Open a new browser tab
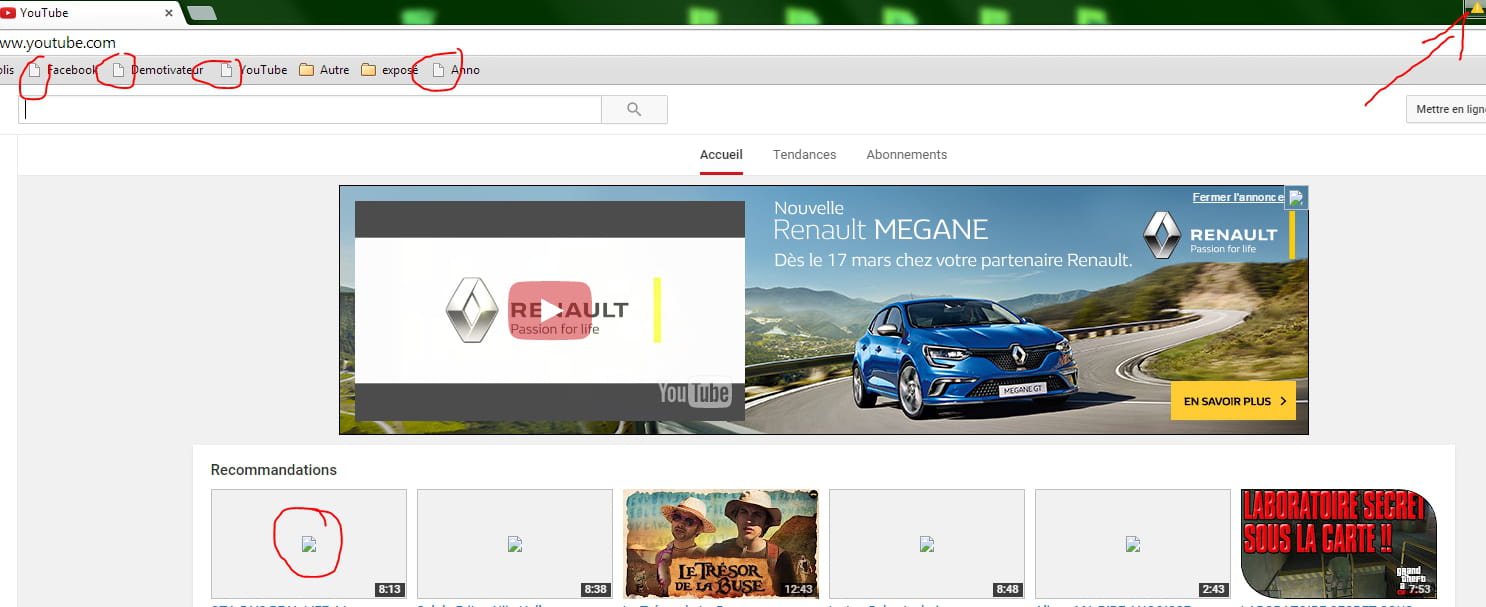 click(201, 13)
